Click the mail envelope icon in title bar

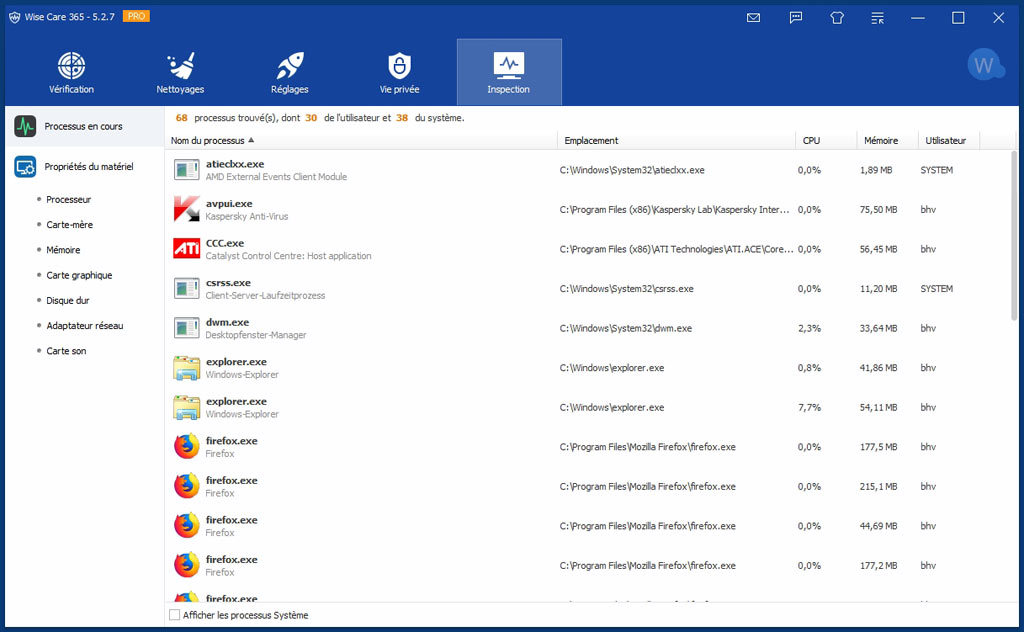point(754,18)
